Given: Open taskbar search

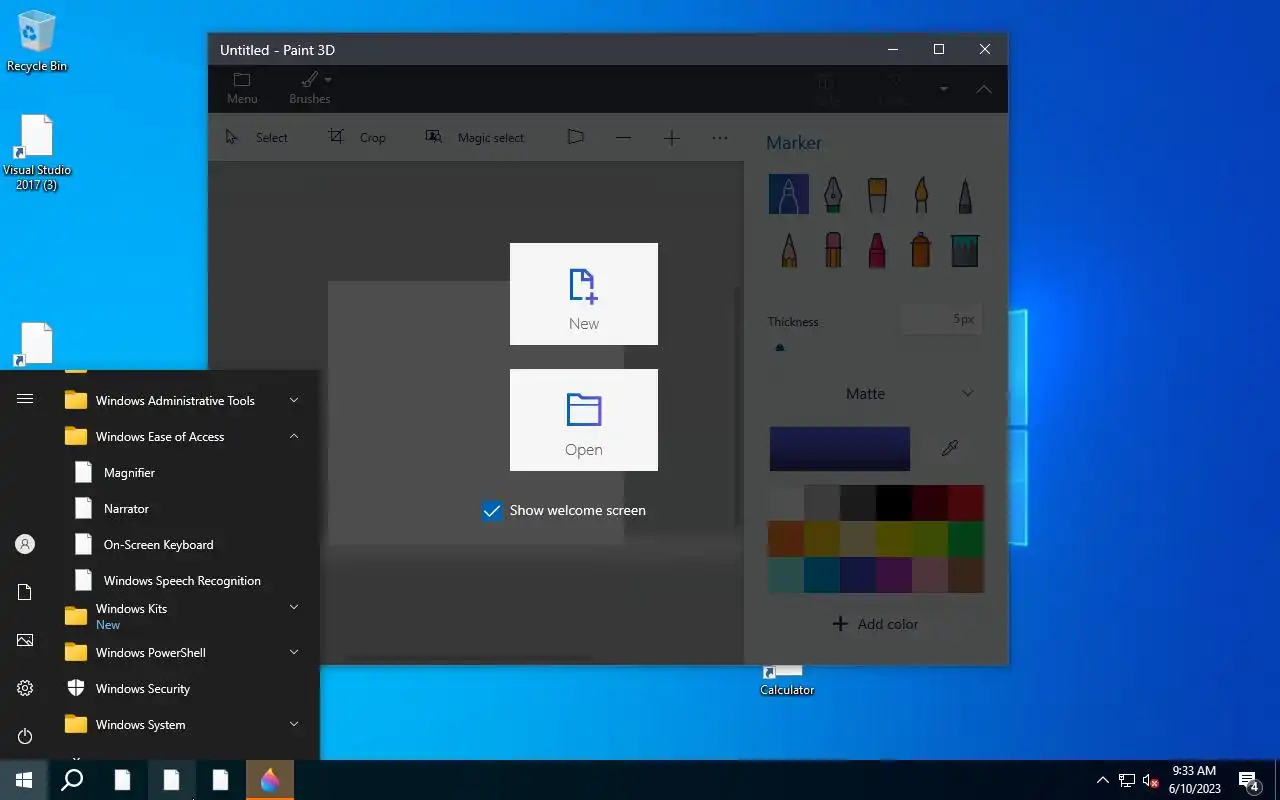Looking at the screenshot, I should 72,780.
